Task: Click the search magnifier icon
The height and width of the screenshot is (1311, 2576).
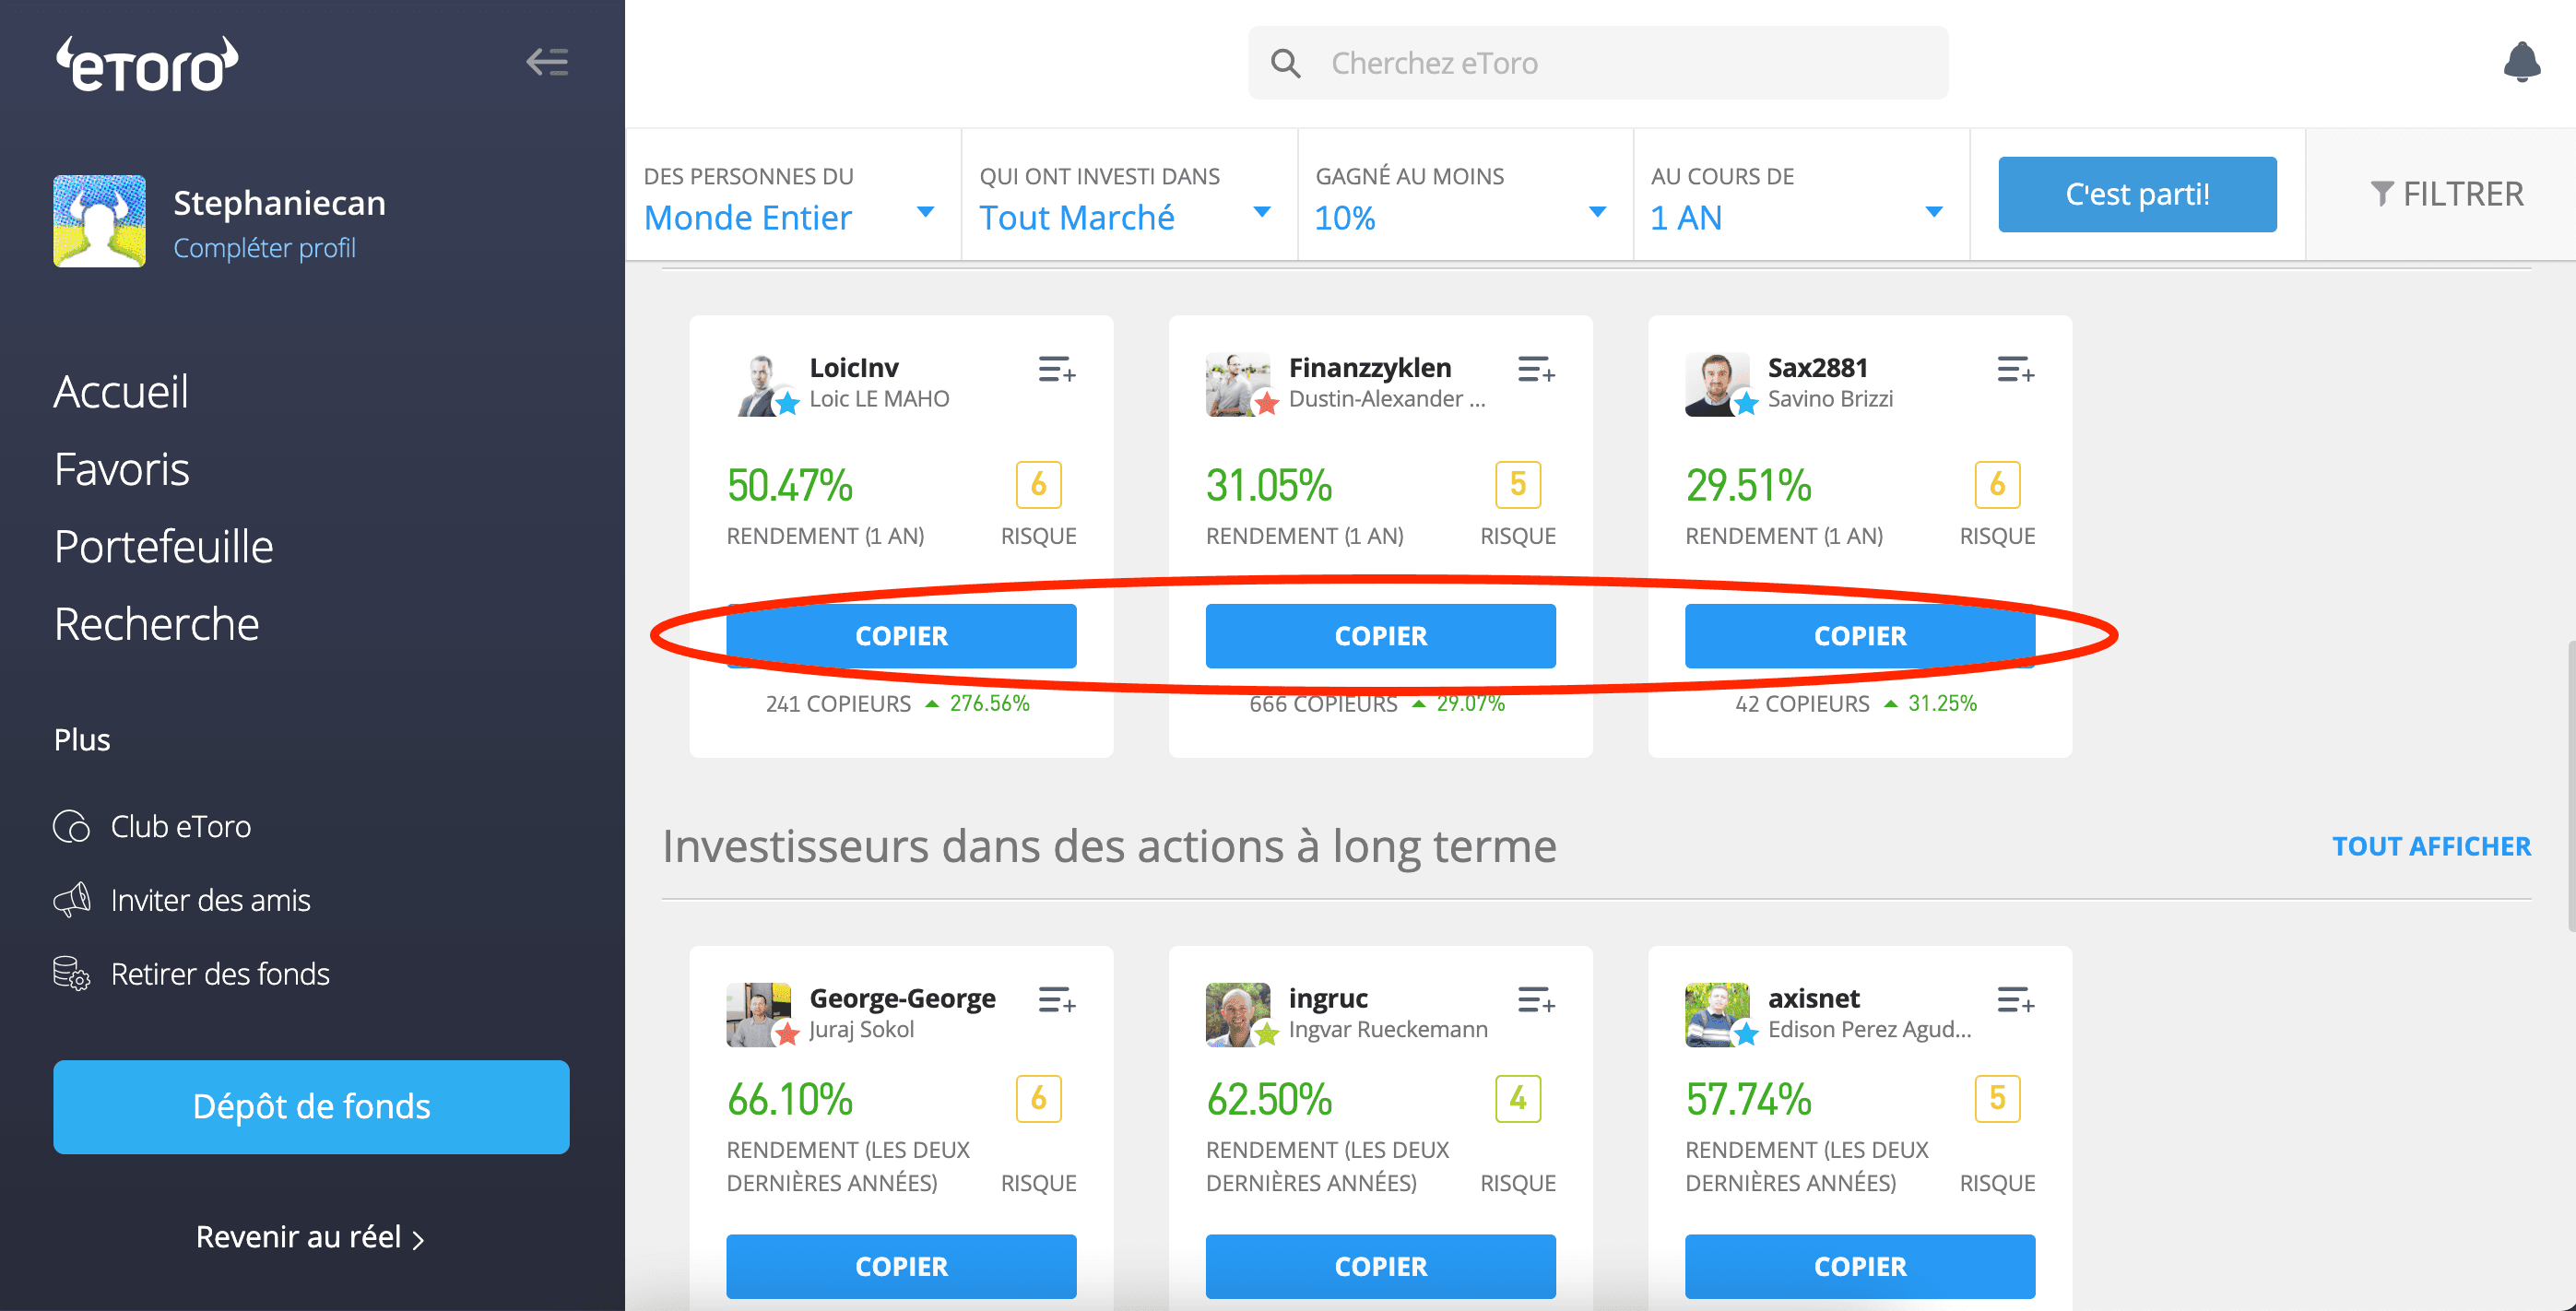Action: click(x=1285, y=64)
